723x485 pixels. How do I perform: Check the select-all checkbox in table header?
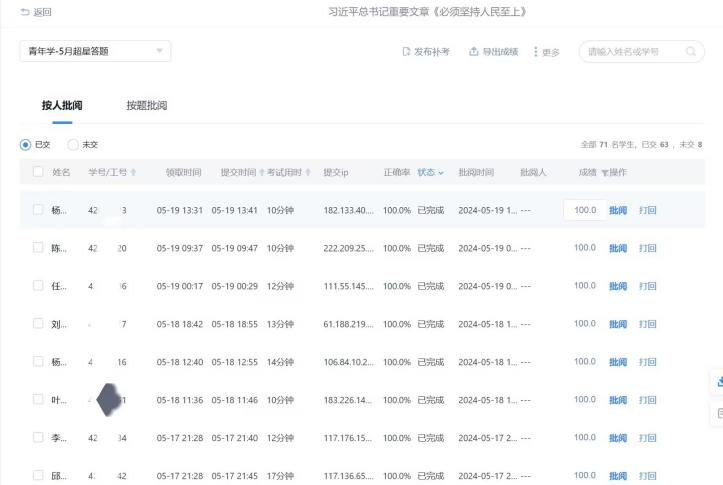(38, 172)
